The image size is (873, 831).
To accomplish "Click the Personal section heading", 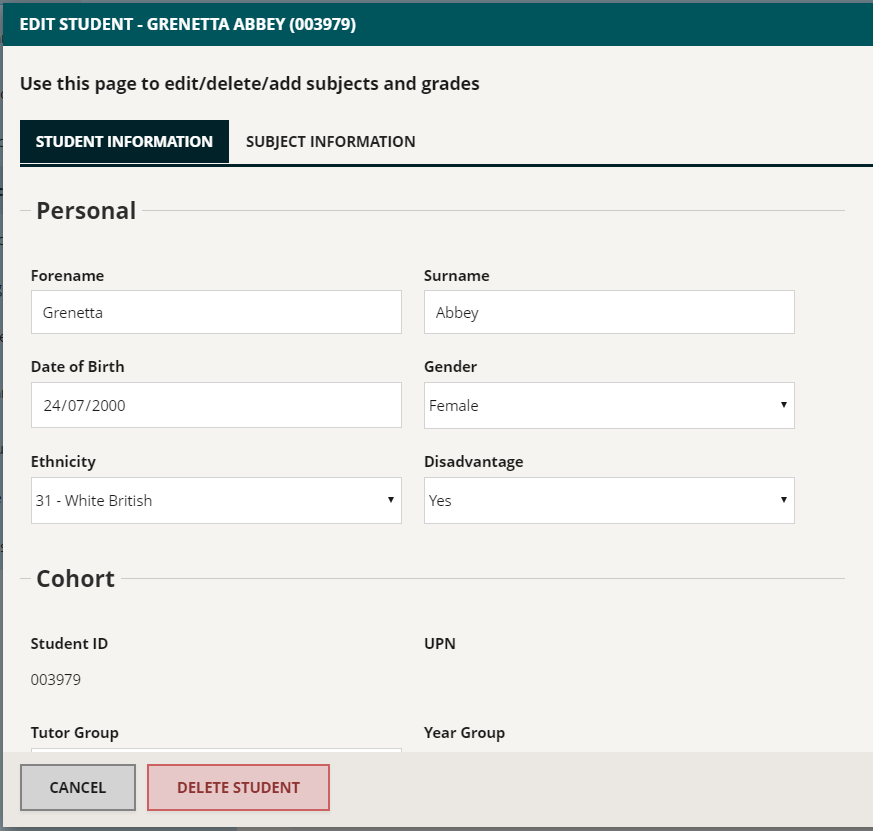I will click(x=86, y=211).
